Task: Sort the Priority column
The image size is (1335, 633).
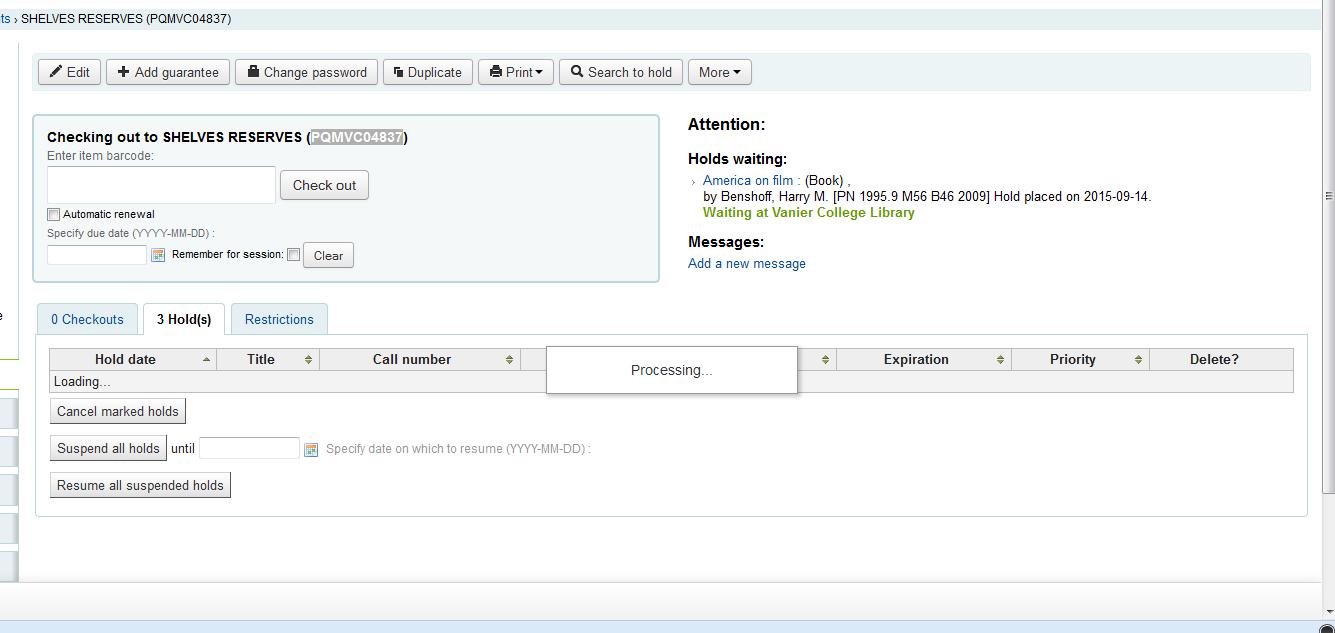Action: (1138, 360)
